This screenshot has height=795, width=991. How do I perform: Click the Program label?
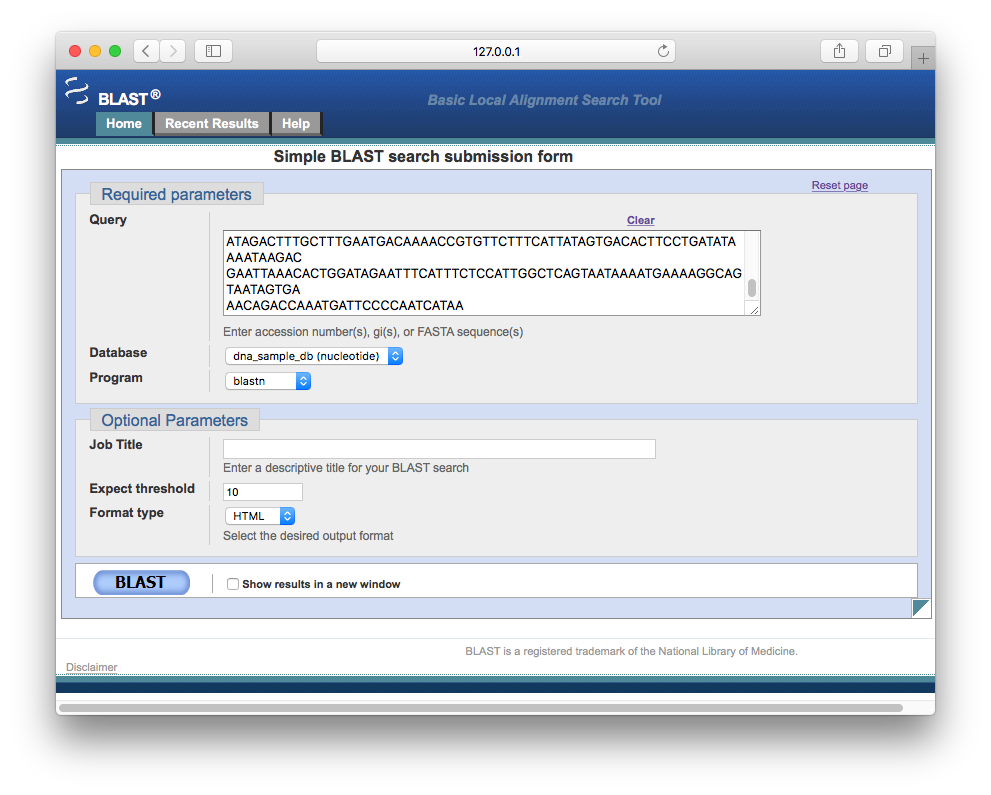pyautogui.click(x=116, y=377)
